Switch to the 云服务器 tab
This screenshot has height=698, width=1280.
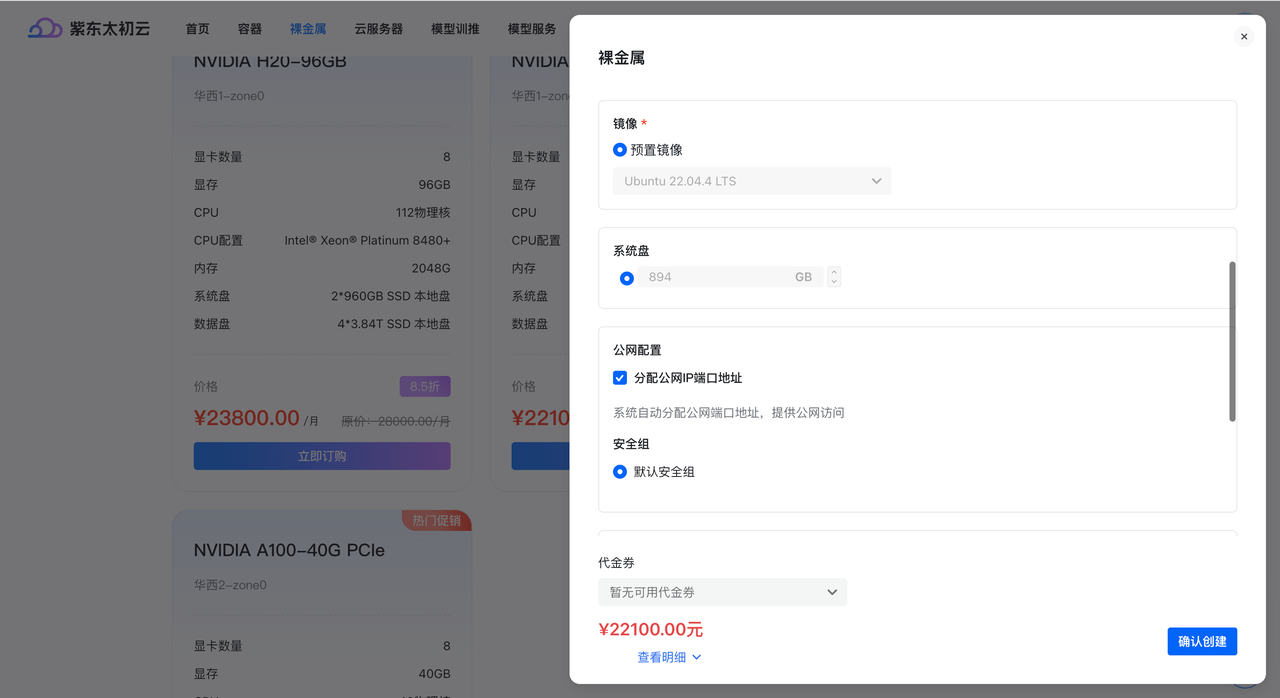click(377, 28)
